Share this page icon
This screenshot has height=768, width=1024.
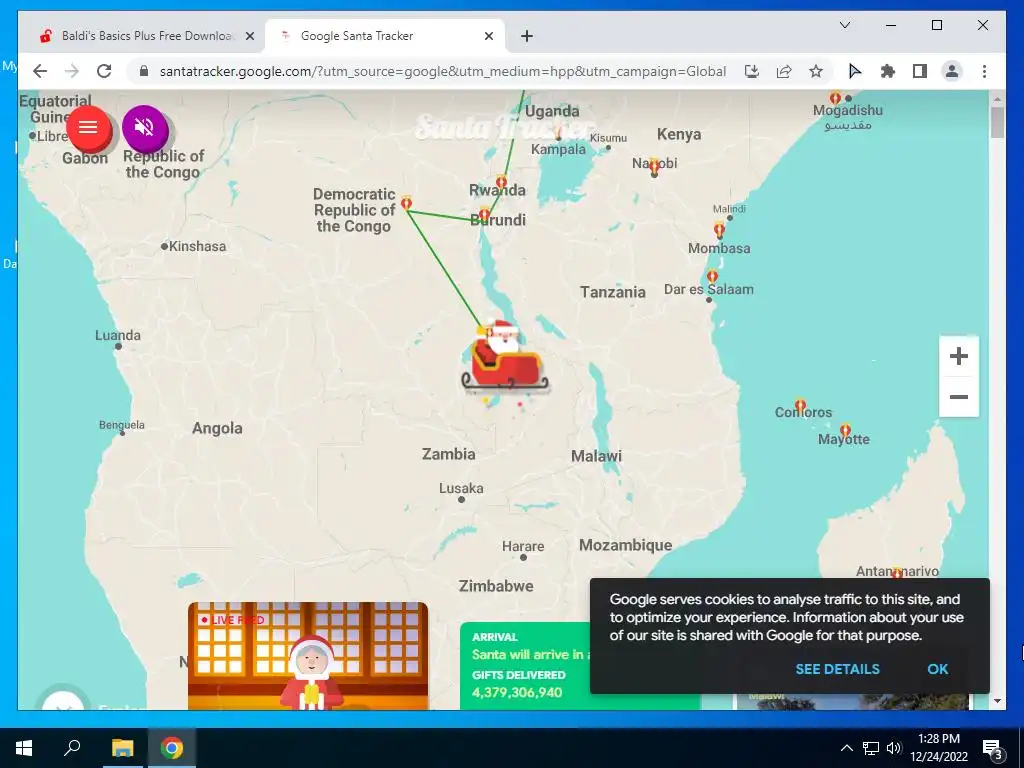coord(784,71)
